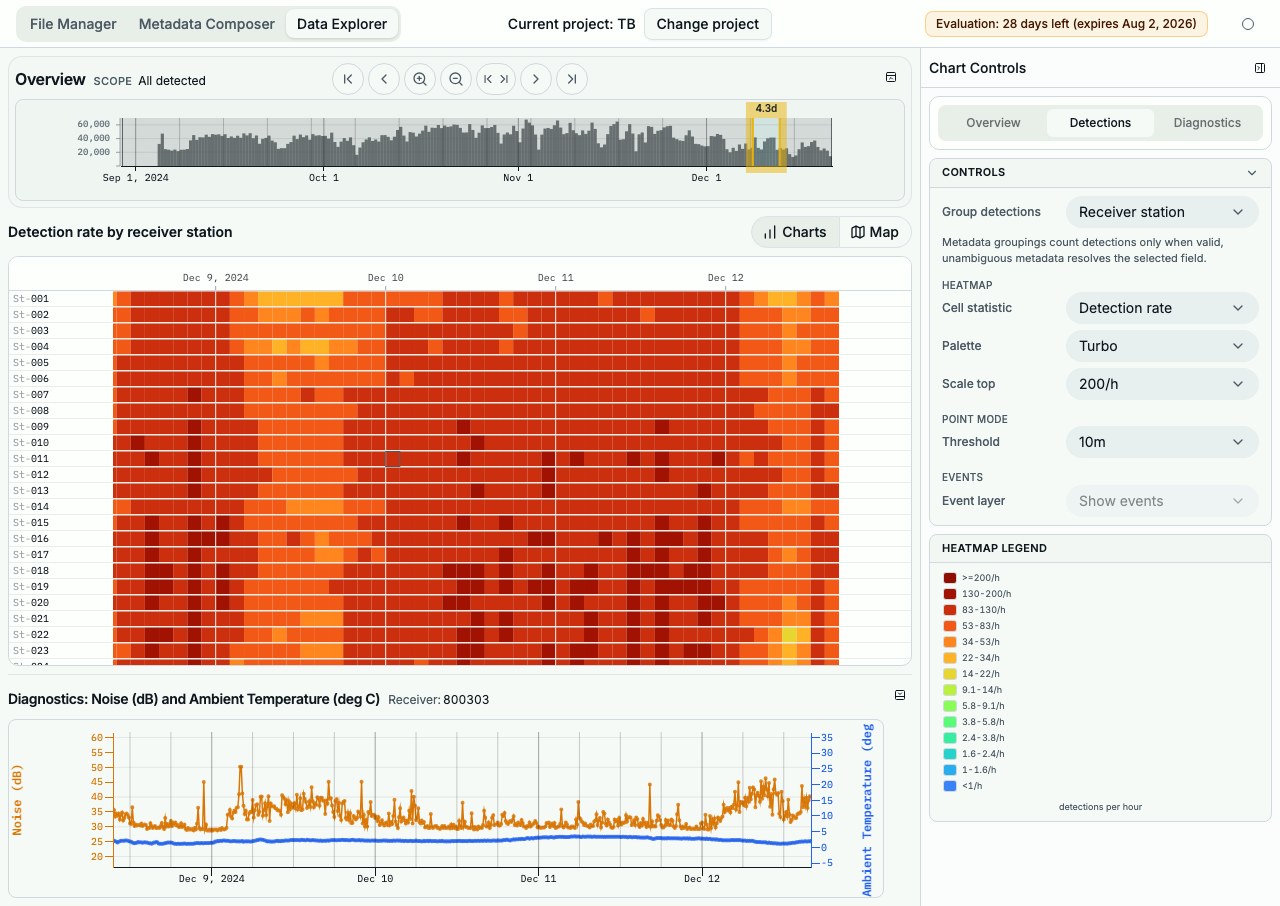Image resolution: width=1280 pixels, height=906 pixels.
Task: Click the St-016 row label
Action: pos(31,538)
